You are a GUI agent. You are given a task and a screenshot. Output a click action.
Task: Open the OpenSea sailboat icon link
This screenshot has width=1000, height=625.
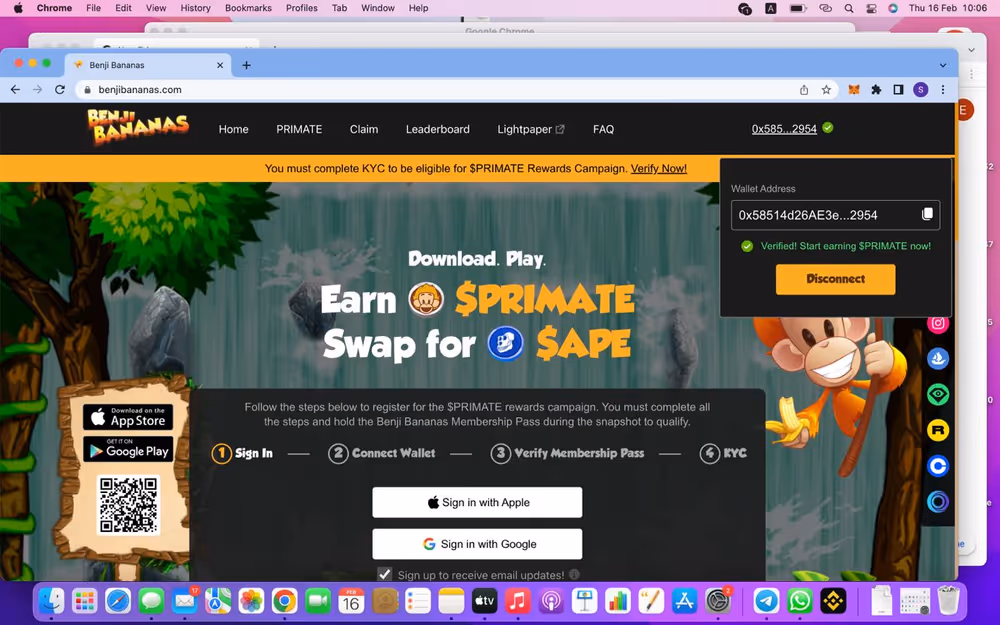[938, 359]
